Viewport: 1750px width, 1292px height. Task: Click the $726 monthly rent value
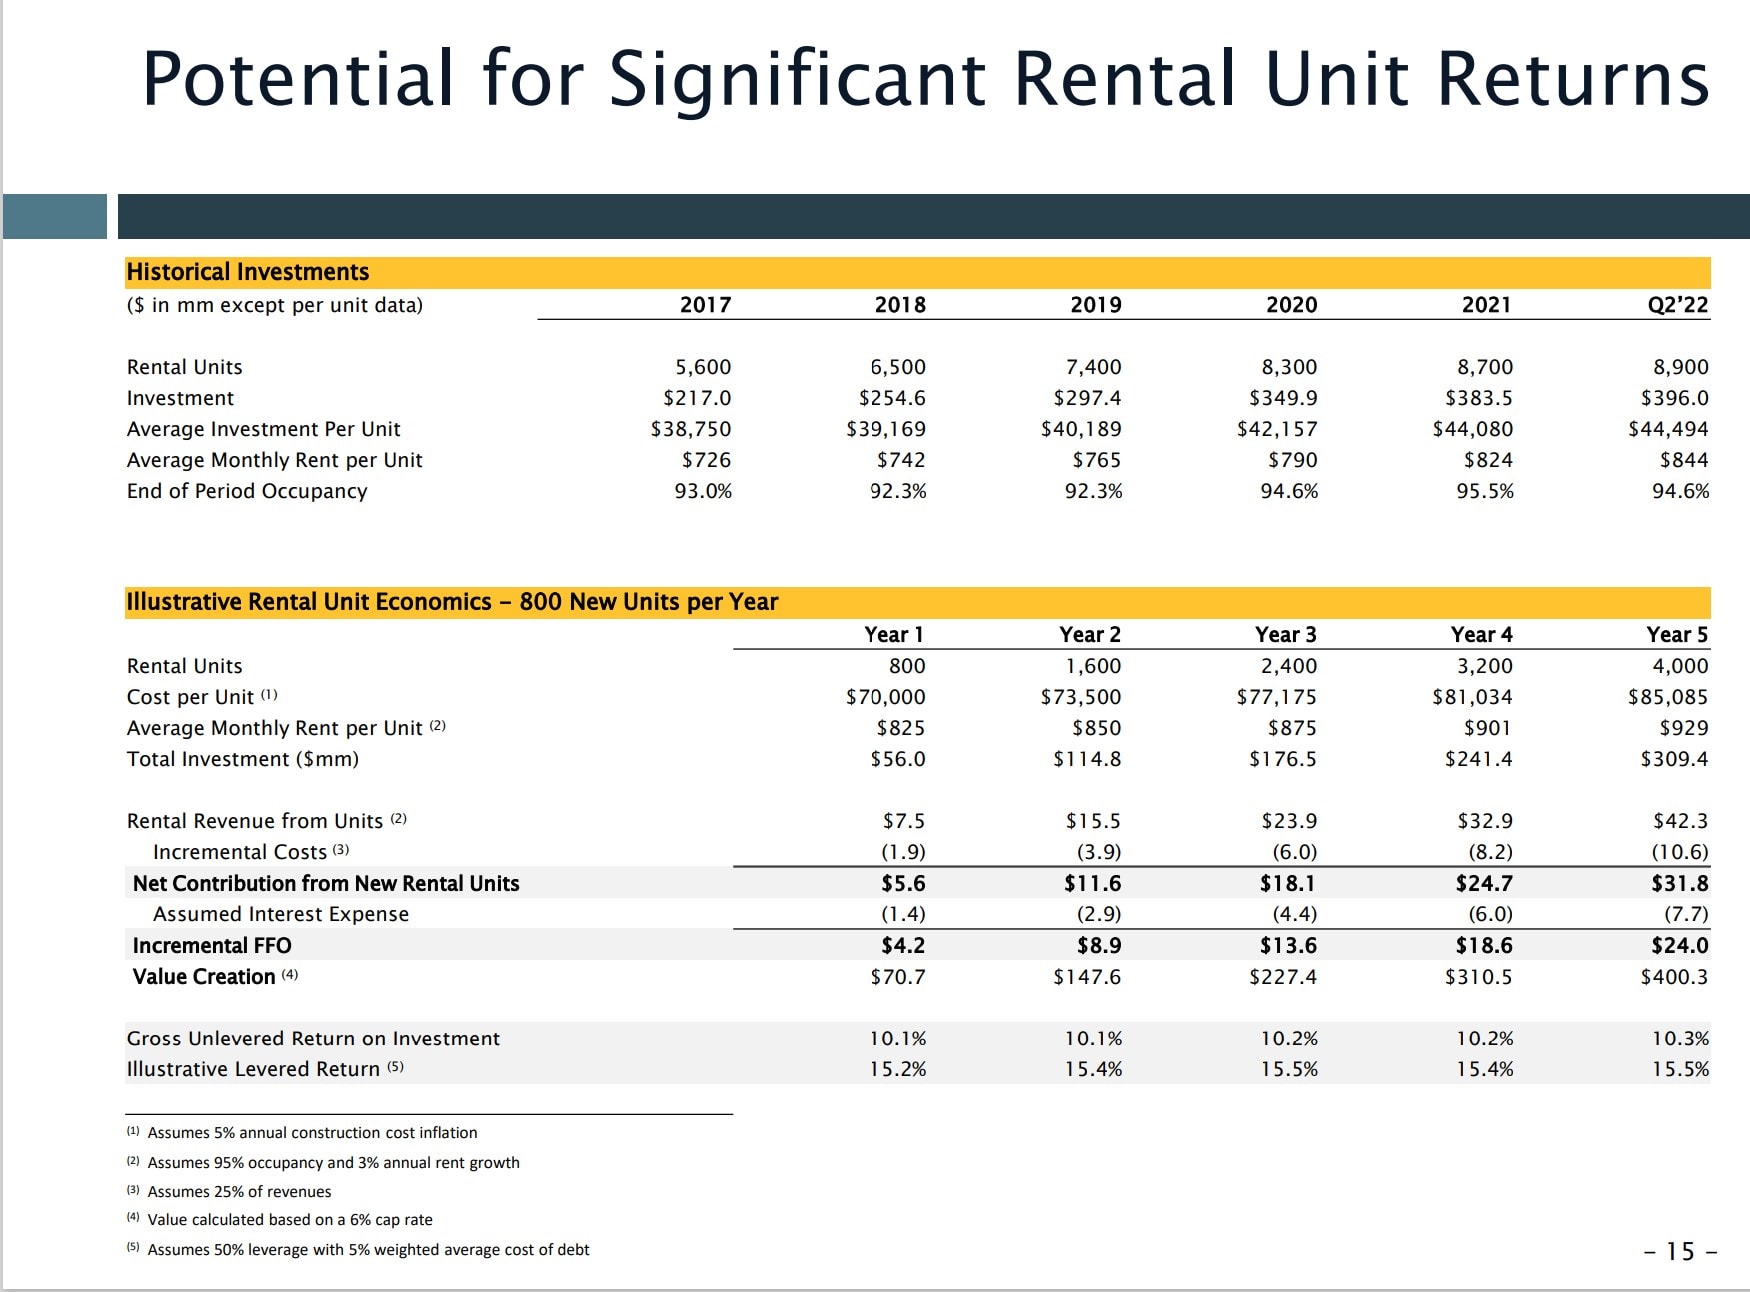706,460
